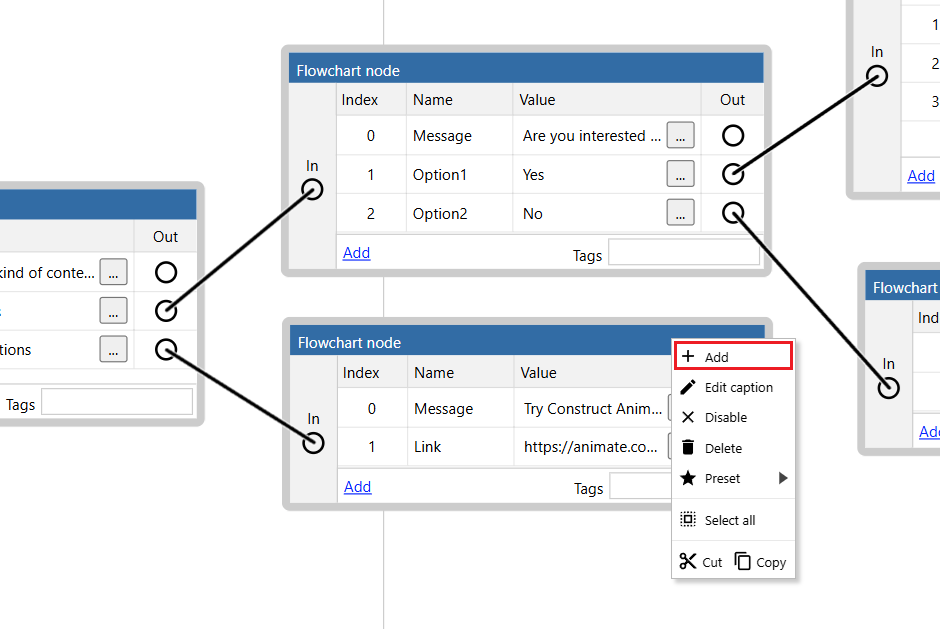Click the pencil icon for Edit caption
940x629 pixels.
(x=690, y=387)
